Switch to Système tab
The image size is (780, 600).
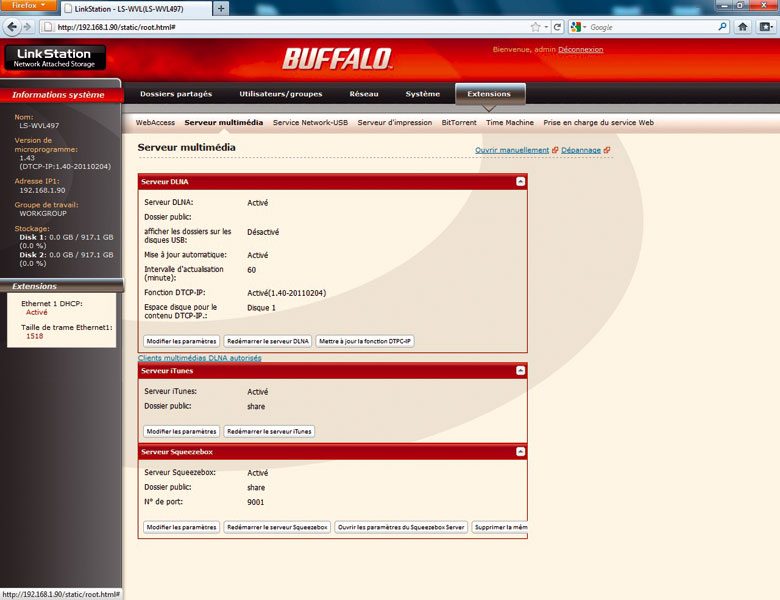click(422, 94)
